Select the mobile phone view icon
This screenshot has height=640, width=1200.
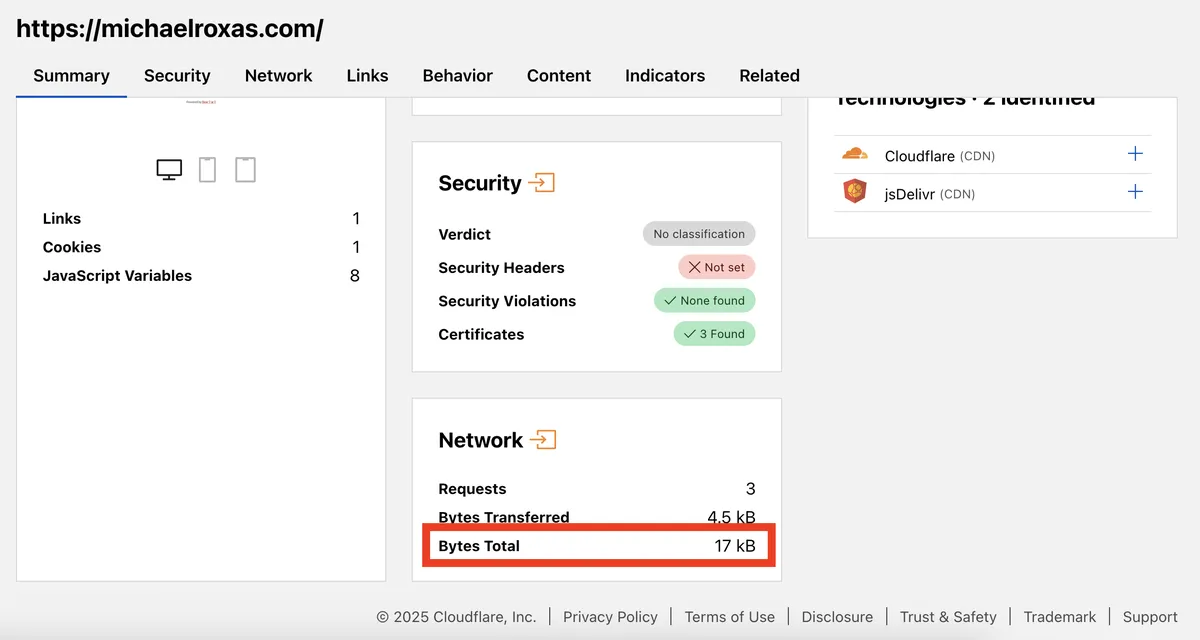(x=207, y=170)
